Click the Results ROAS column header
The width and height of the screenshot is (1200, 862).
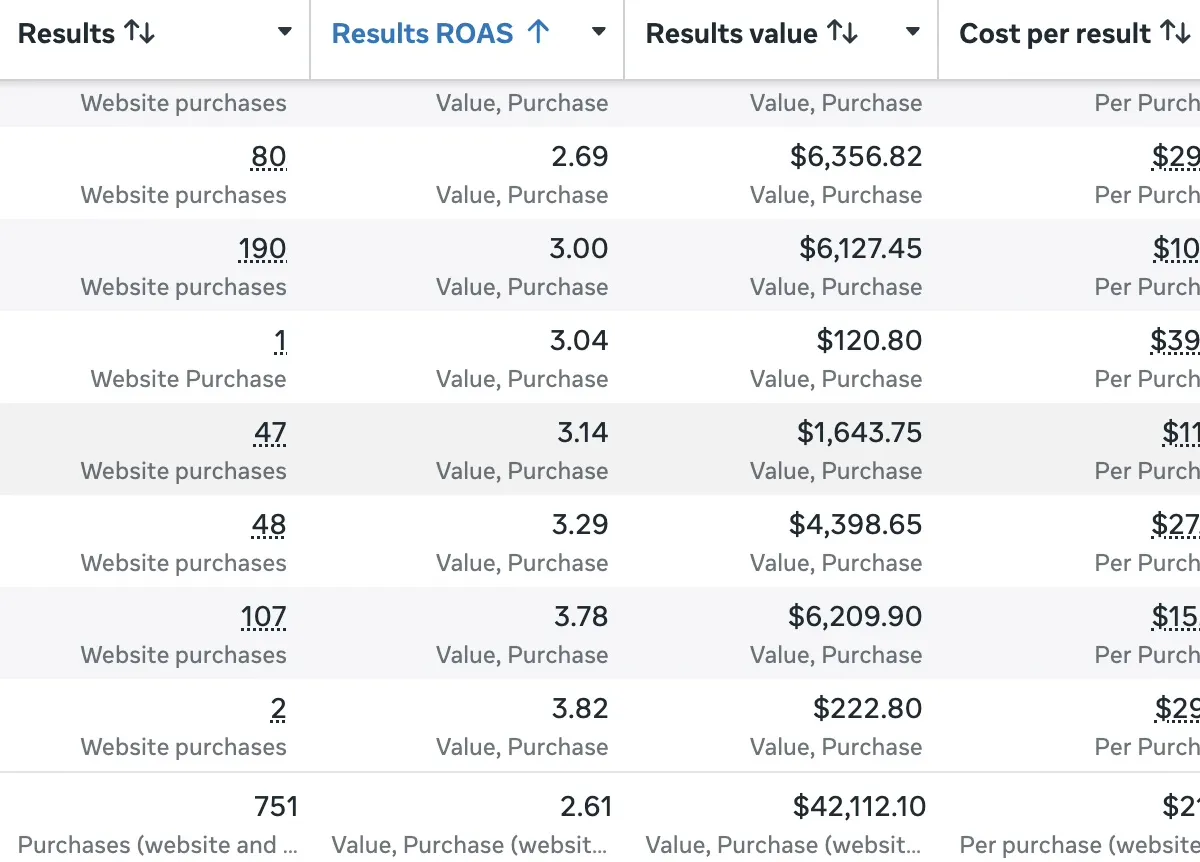coord(422,33)
